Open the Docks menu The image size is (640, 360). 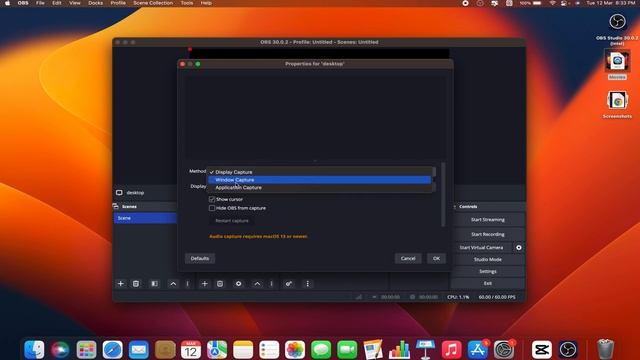tap(96, 3)
